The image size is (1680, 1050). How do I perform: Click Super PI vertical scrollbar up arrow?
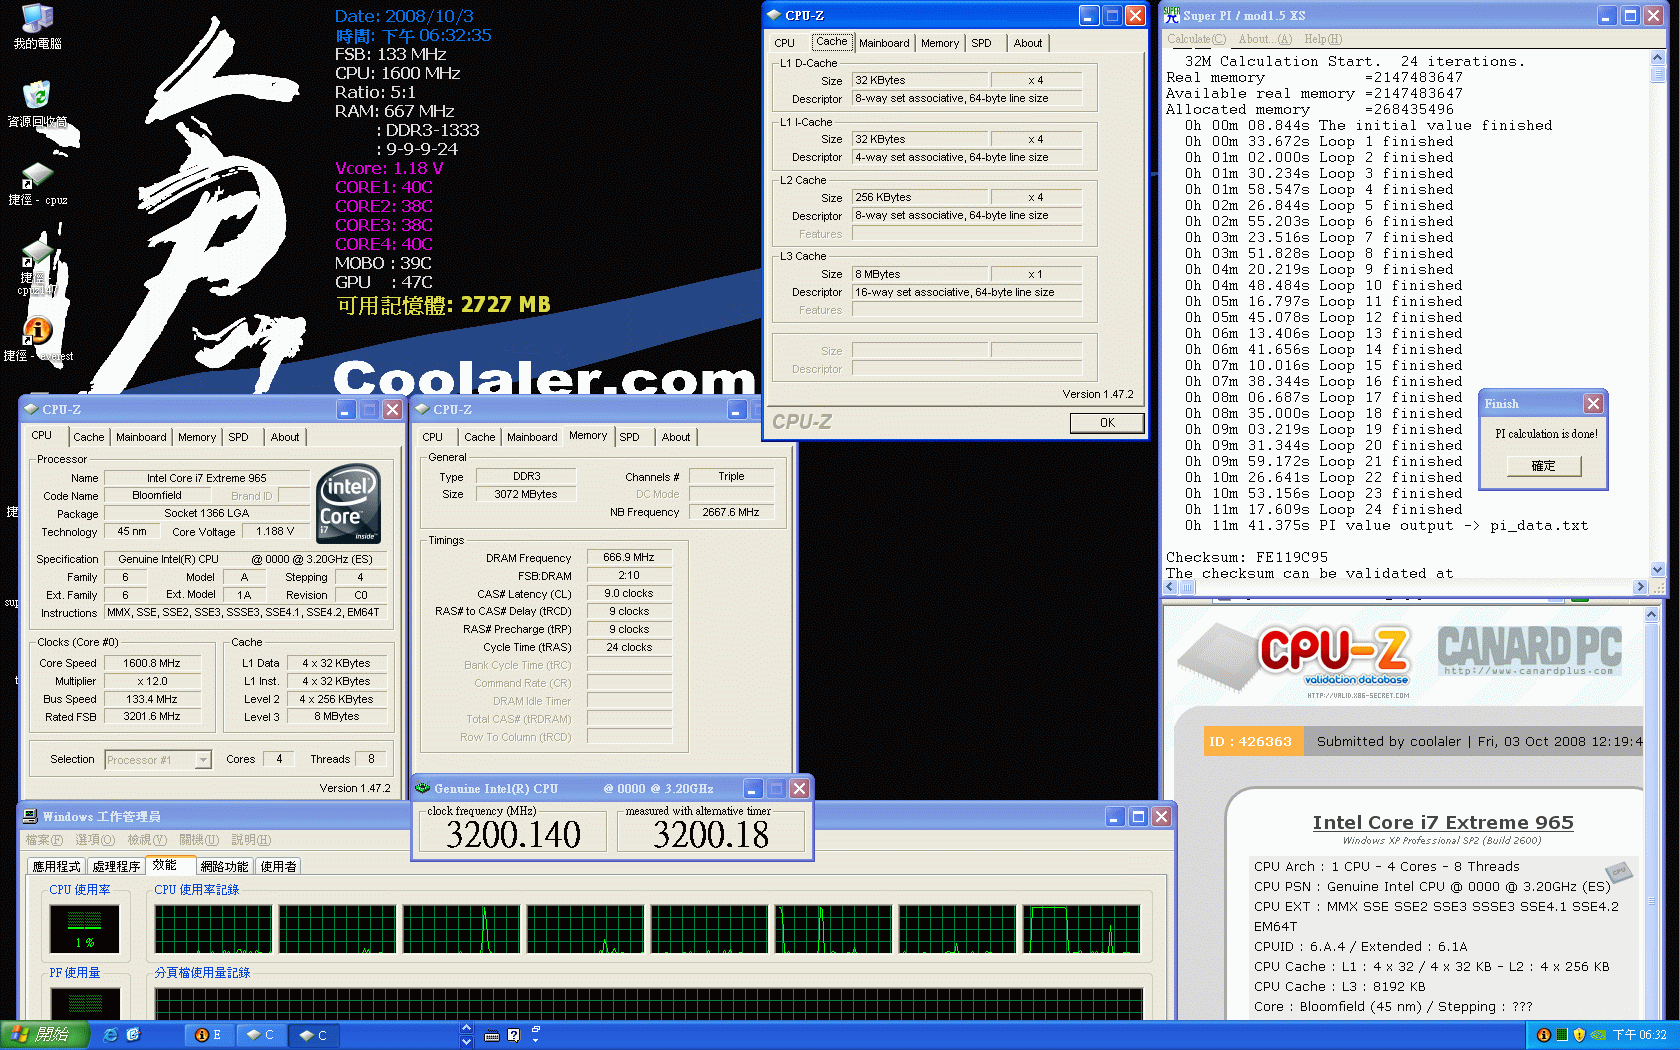click(1658, 58)
